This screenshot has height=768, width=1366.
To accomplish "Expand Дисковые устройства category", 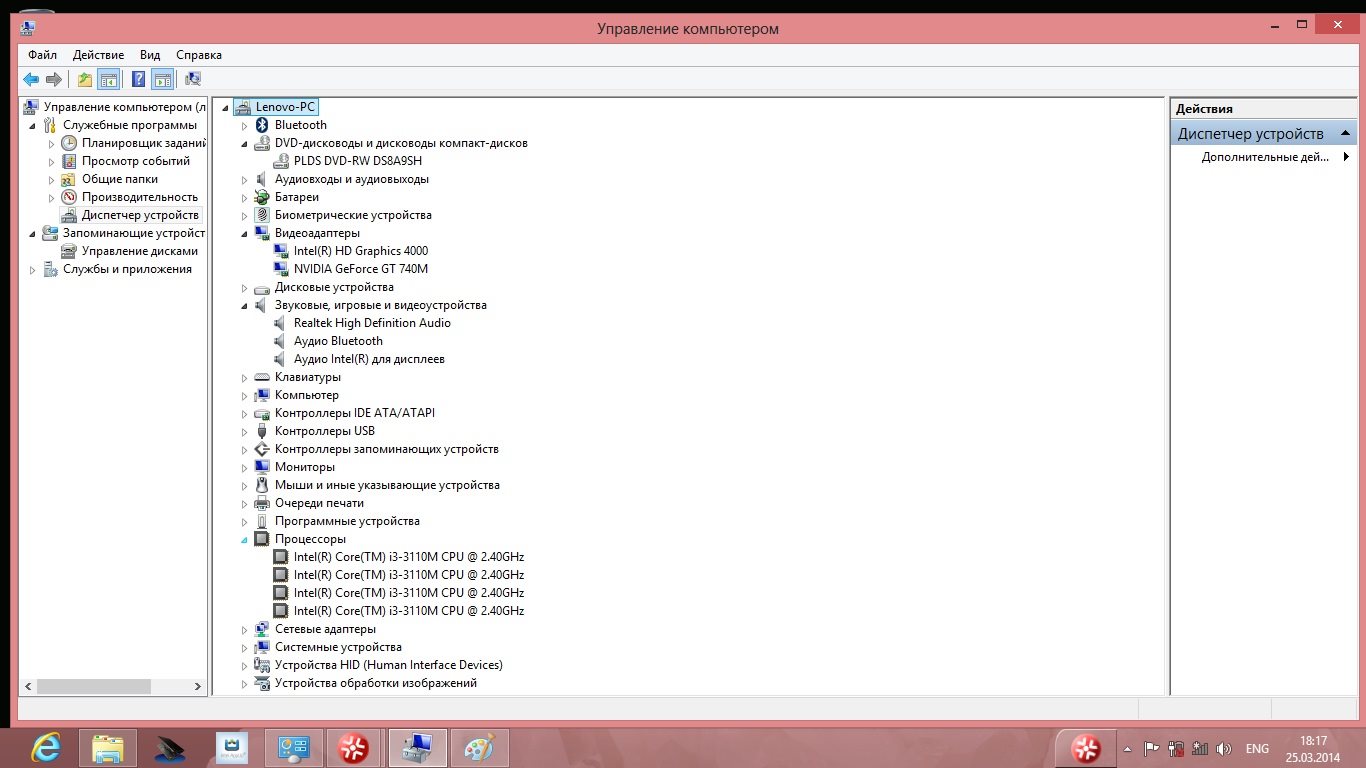I will pyautogui.click(x=244, y=287).
